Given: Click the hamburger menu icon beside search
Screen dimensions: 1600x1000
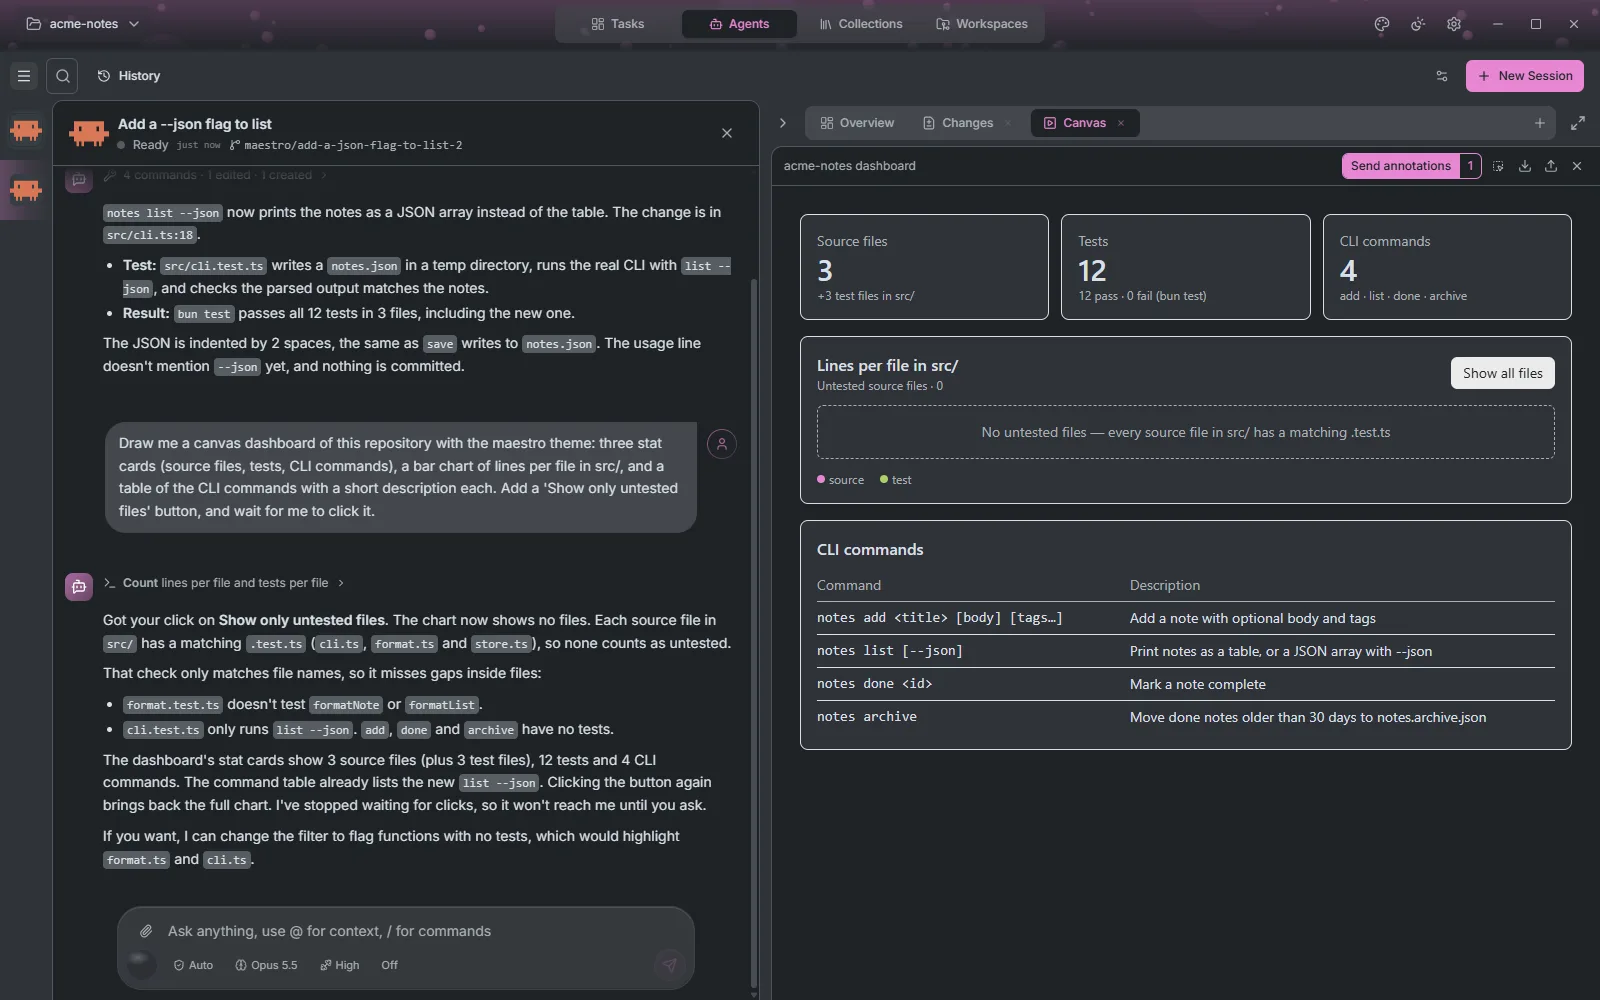Looking at the screenshot, I should click(24, 76).
